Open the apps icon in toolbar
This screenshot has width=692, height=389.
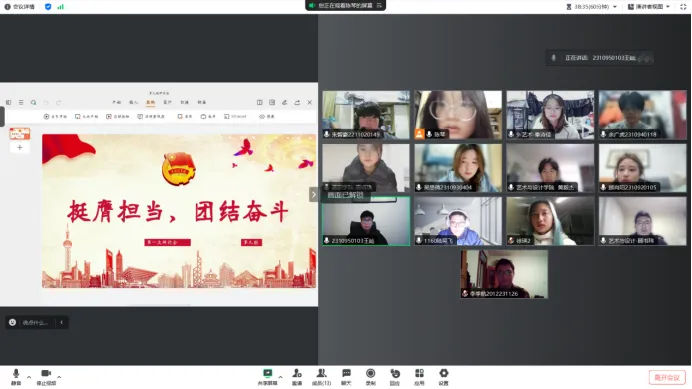[x=419, y=377]
